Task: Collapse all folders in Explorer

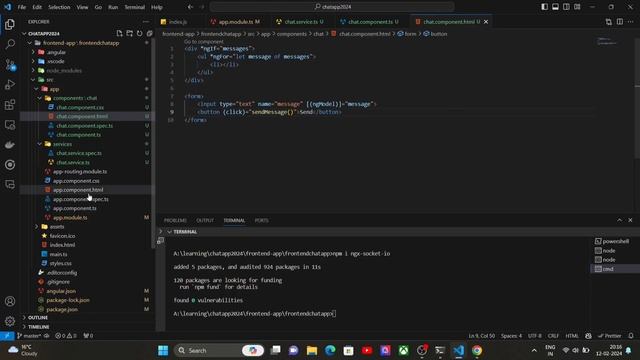Action: pyautogui.click(x=149, y=33)
